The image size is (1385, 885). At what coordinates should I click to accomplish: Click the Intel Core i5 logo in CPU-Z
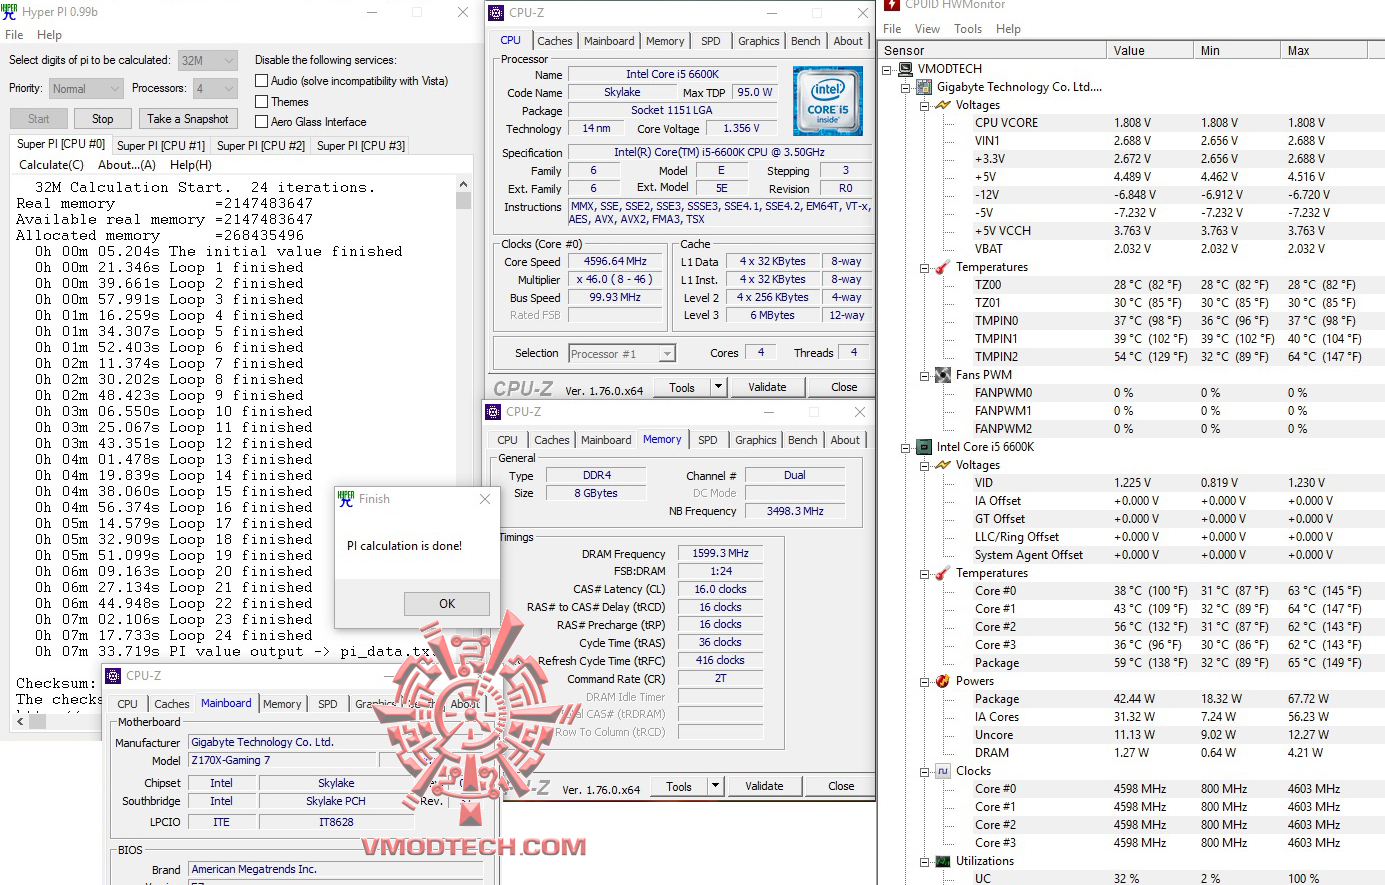827,101
